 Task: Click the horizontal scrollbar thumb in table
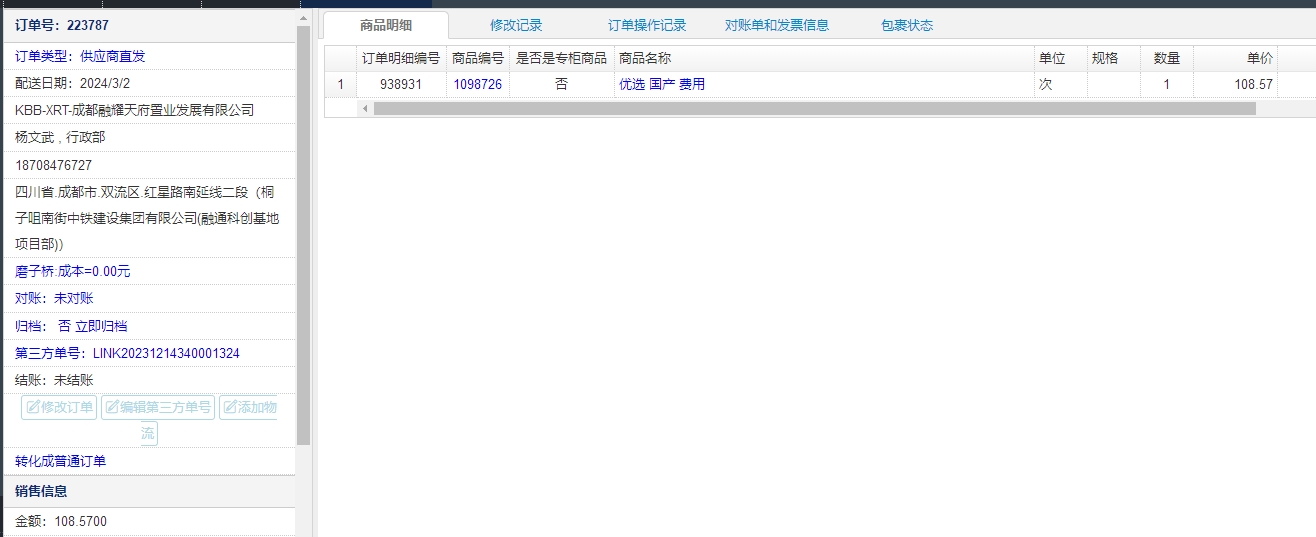814,108
